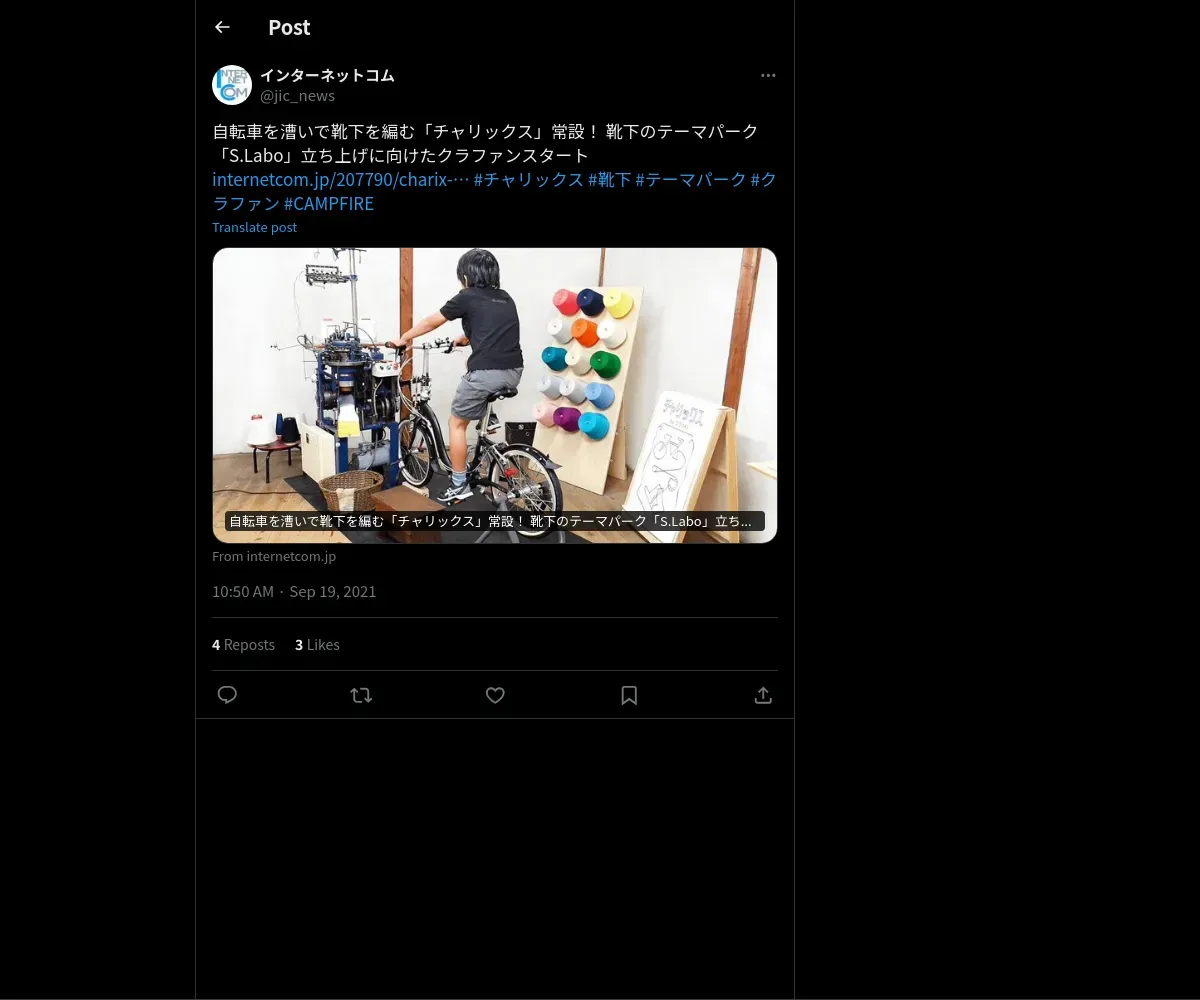Click Translate post
Screen dimensions: 1200x1000
tap(254, 227)
